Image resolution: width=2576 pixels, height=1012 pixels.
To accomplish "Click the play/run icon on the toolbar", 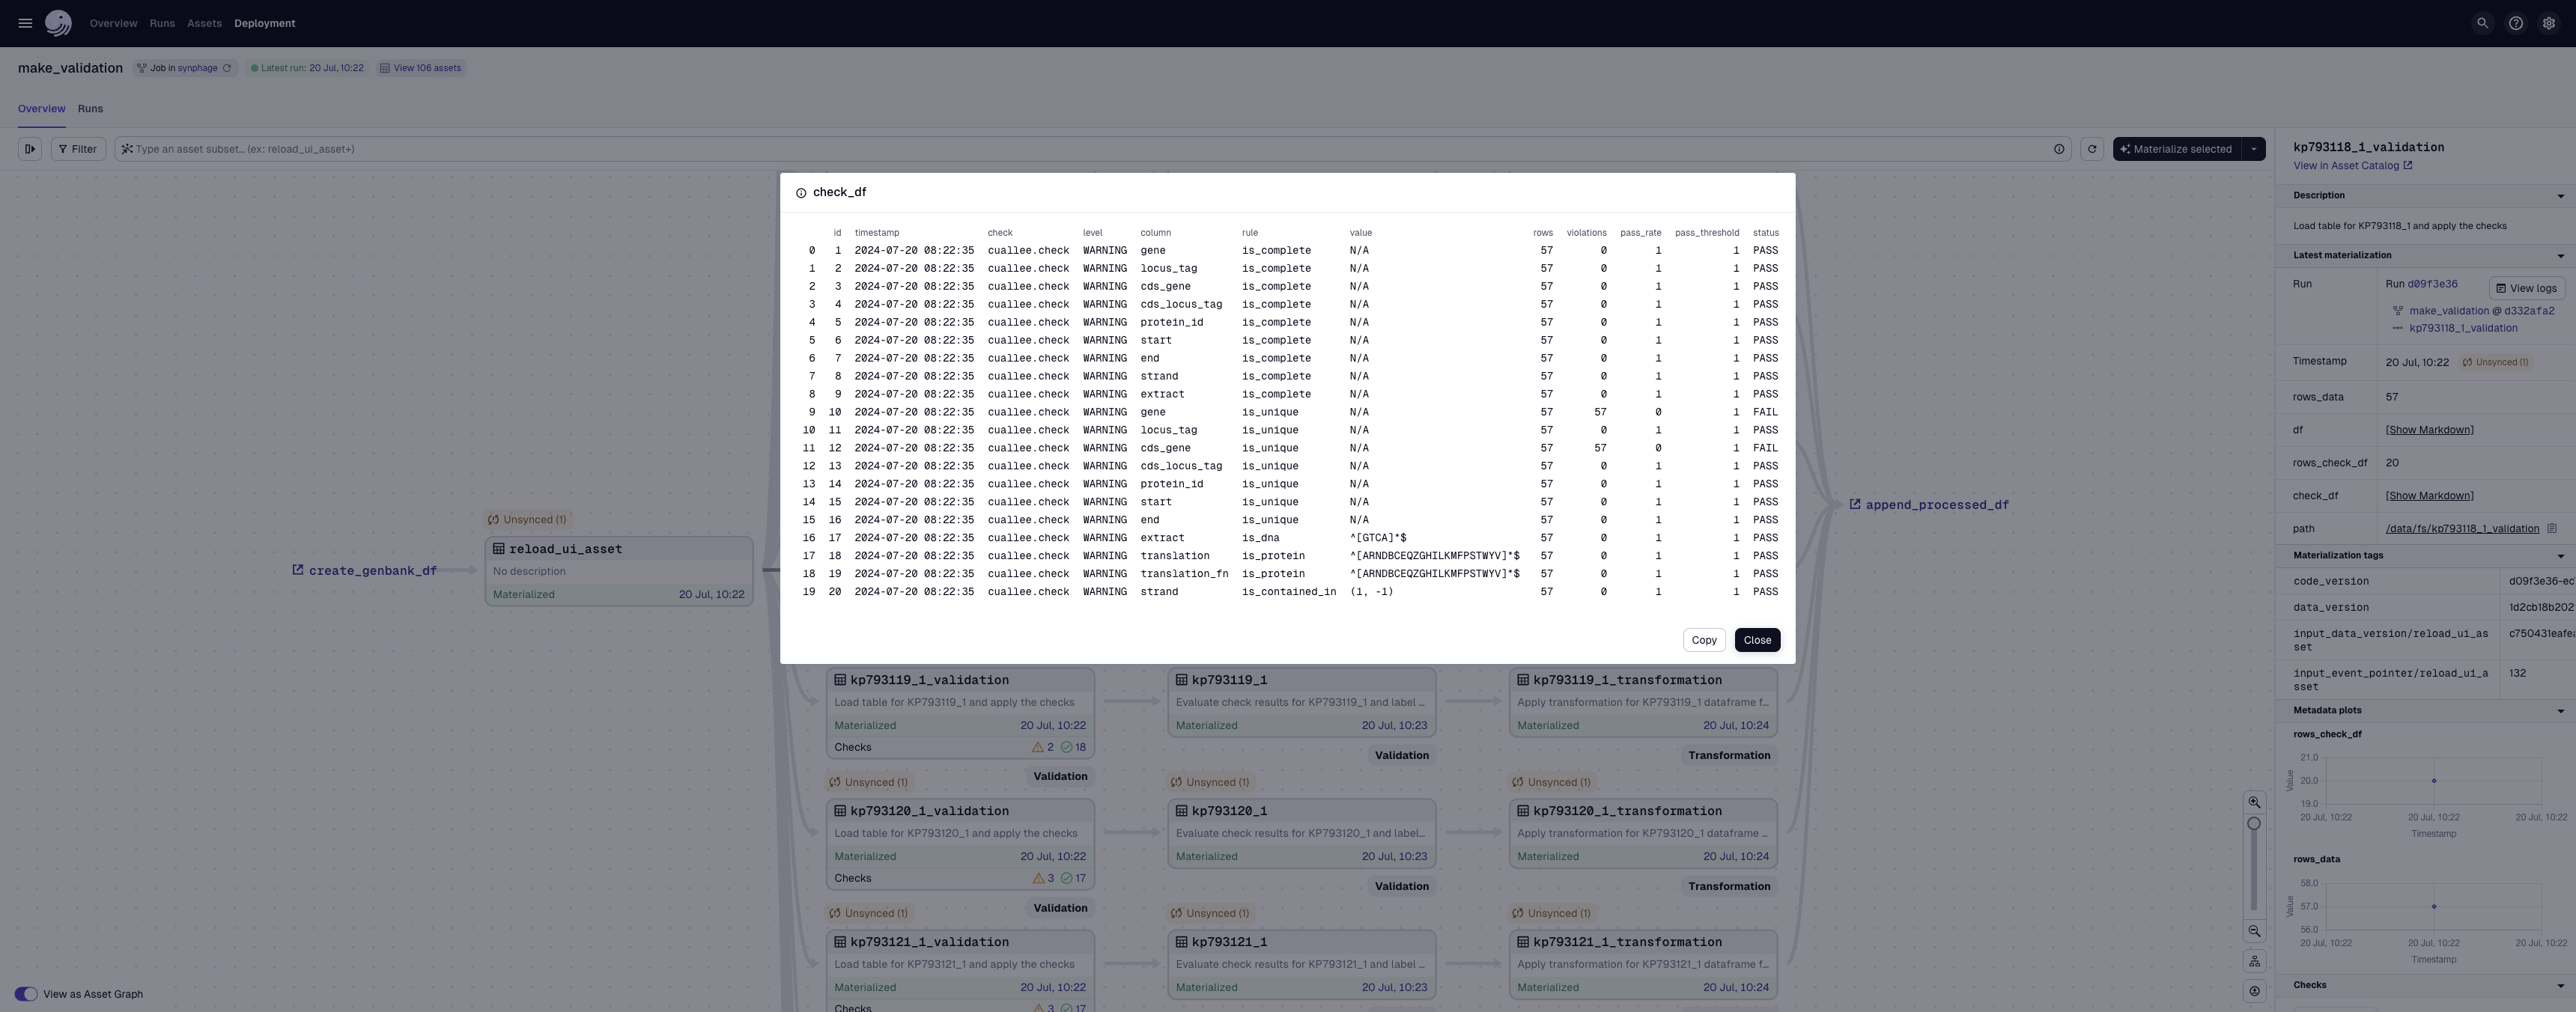I will [x=29, y=150].
